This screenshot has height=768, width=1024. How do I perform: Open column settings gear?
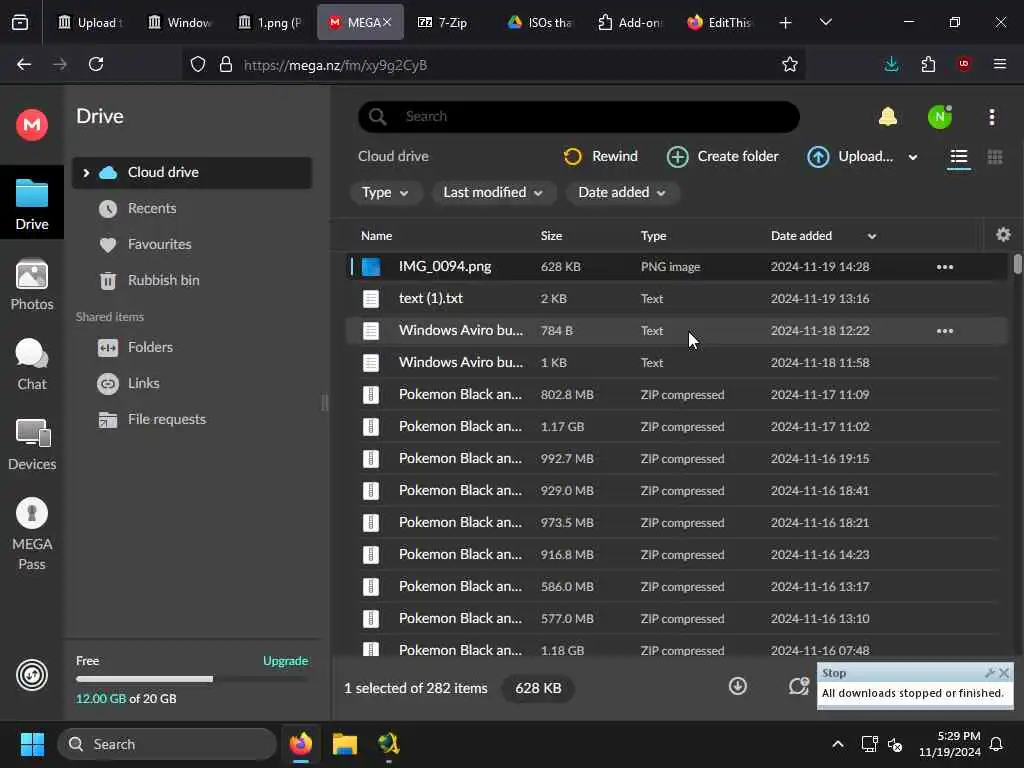tap(1003, 234)
